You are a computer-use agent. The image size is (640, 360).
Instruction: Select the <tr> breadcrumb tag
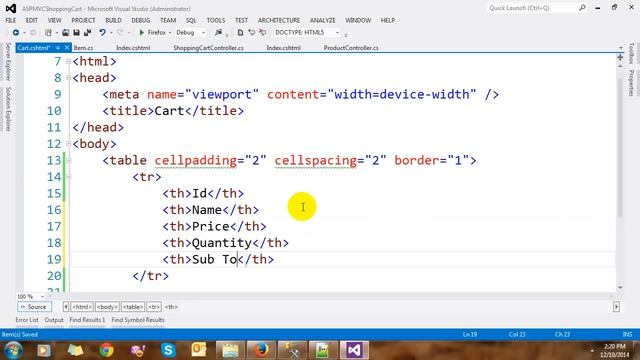154,307
